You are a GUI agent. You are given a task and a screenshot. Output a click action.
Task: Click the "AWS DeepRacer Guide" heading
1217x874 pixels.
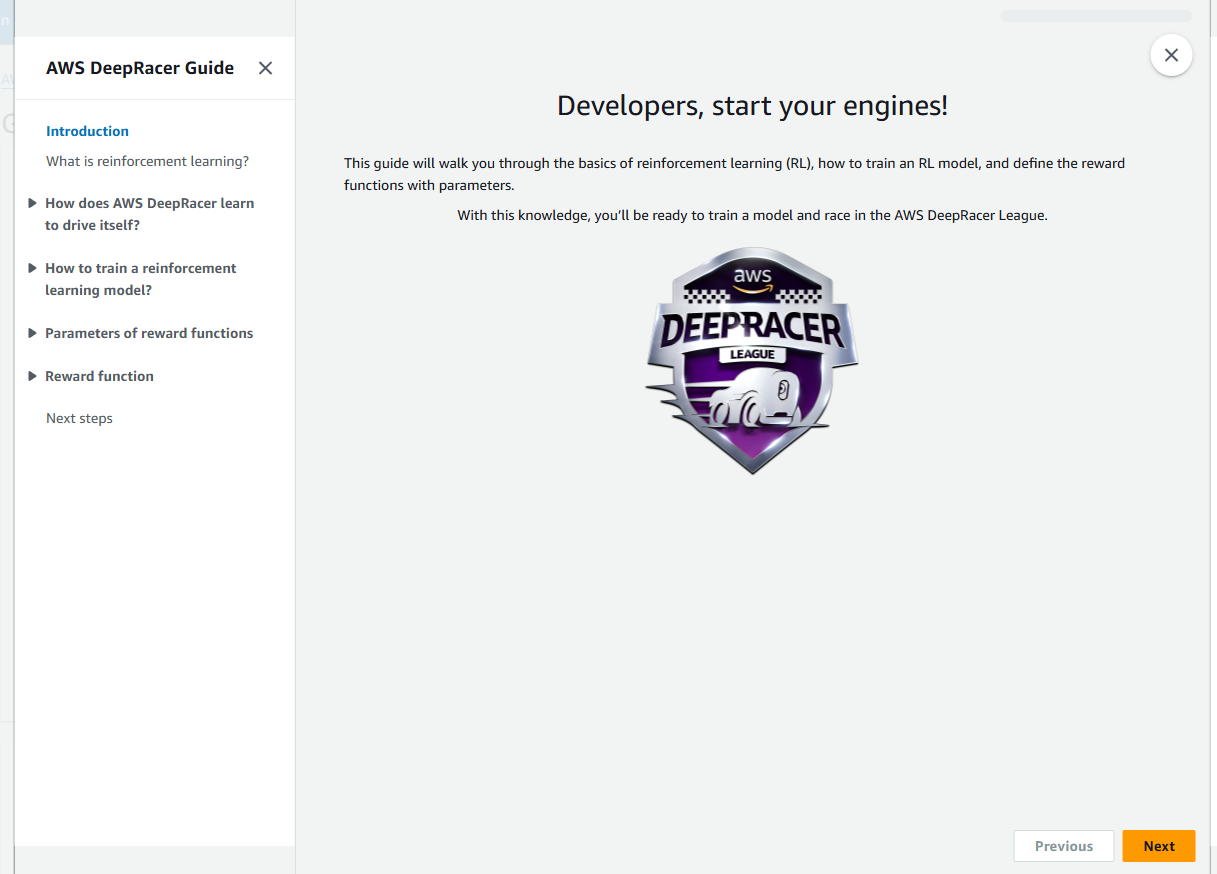(140, 68)
